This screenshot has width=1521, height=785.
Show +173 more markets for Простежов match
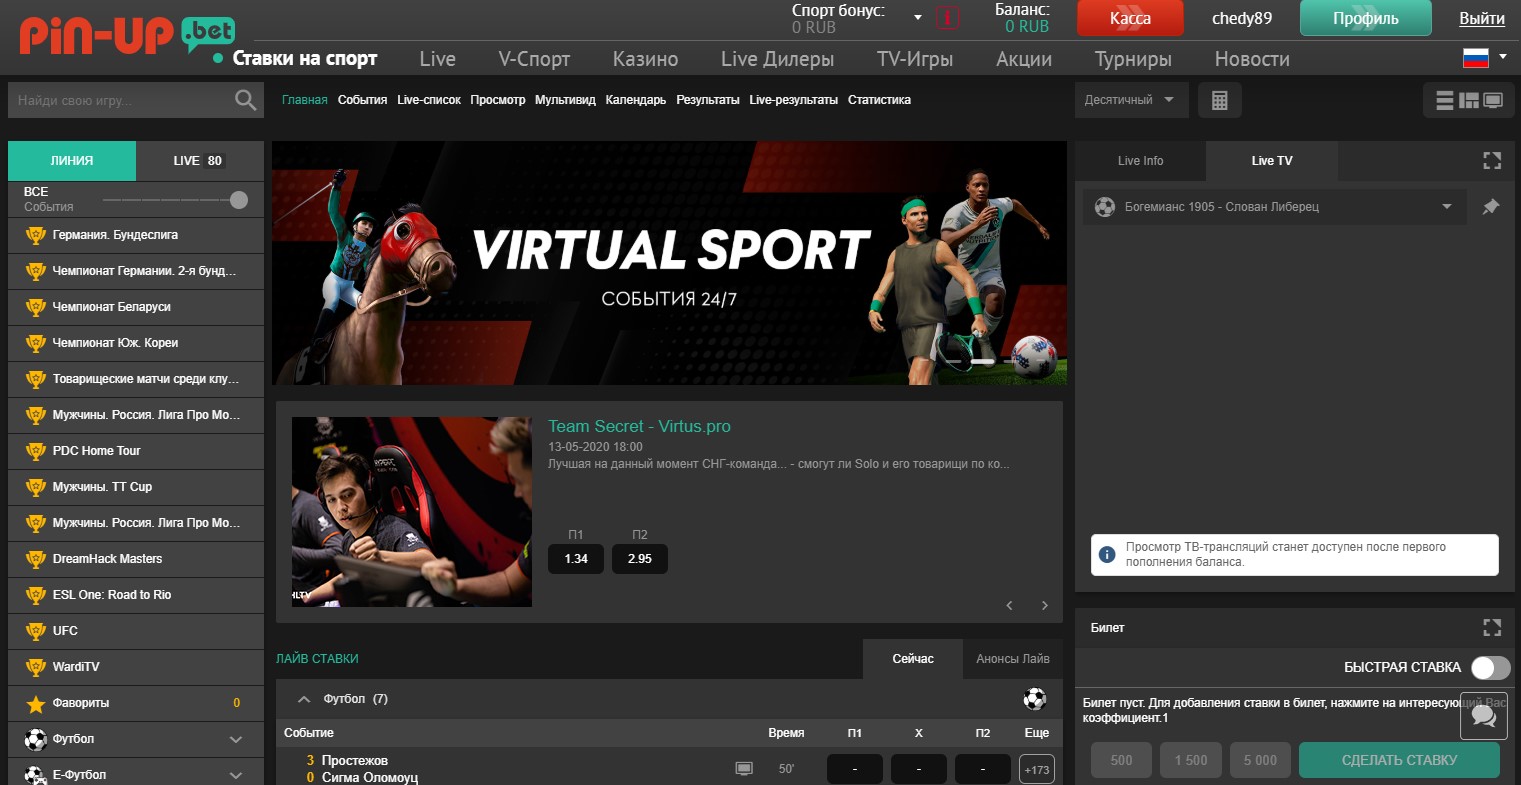point(1037,770)
